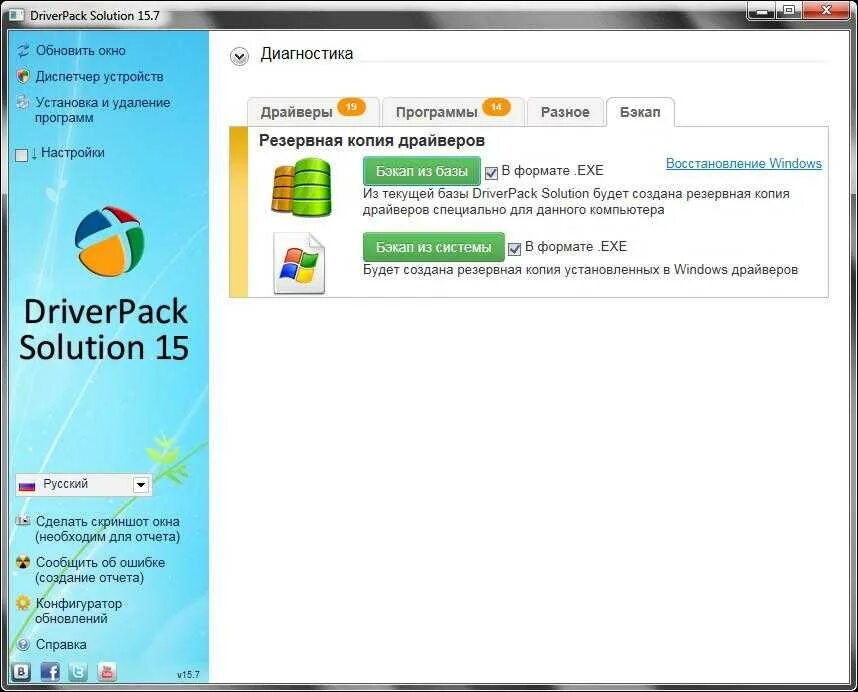Open Установка и удаление программ link
The image size is (858, 692).
[x=103, y=110]
